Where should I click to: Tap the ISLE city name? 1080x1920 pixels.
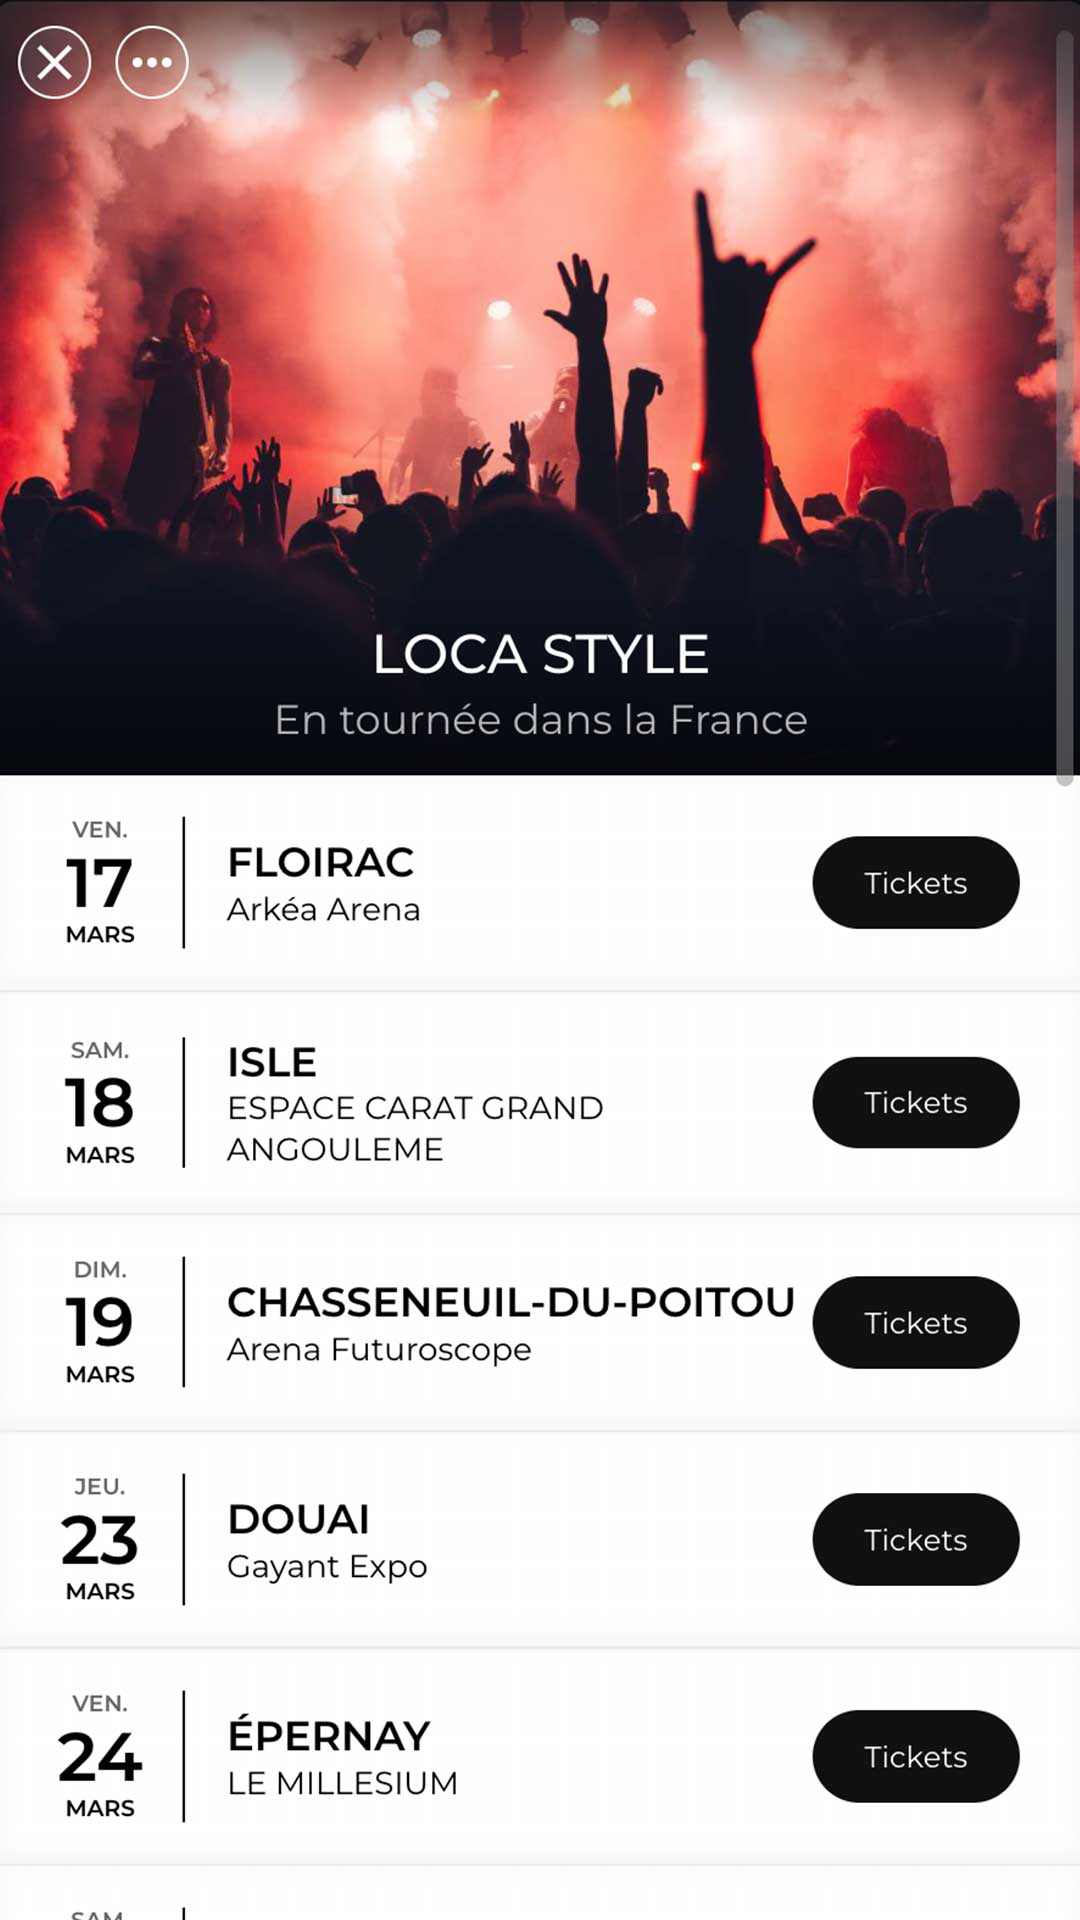(272, 1062)
